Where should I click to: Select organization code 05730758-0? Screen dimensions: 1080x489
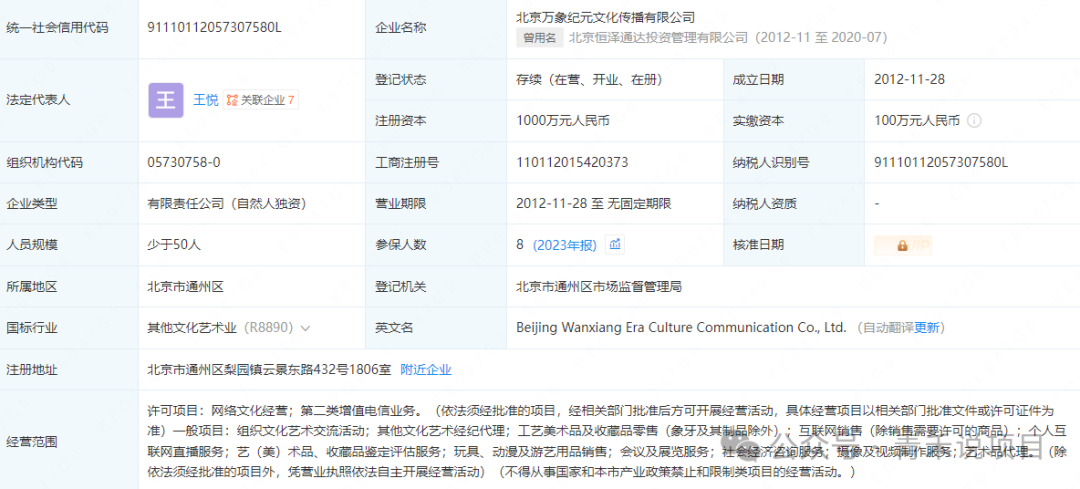(x=184, y=163)
